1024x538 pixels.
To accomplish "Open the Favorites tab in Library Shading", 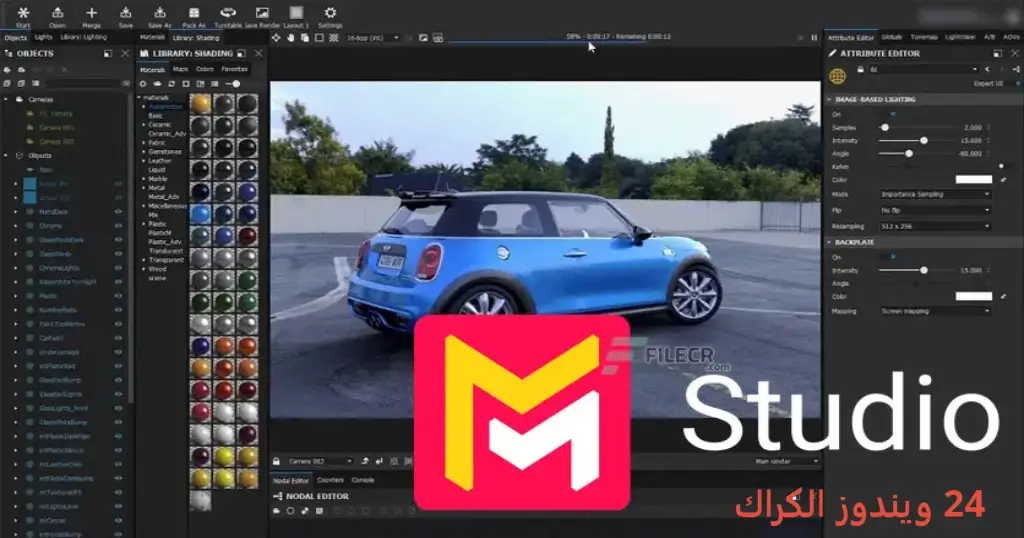I will (x=234, y=69).
